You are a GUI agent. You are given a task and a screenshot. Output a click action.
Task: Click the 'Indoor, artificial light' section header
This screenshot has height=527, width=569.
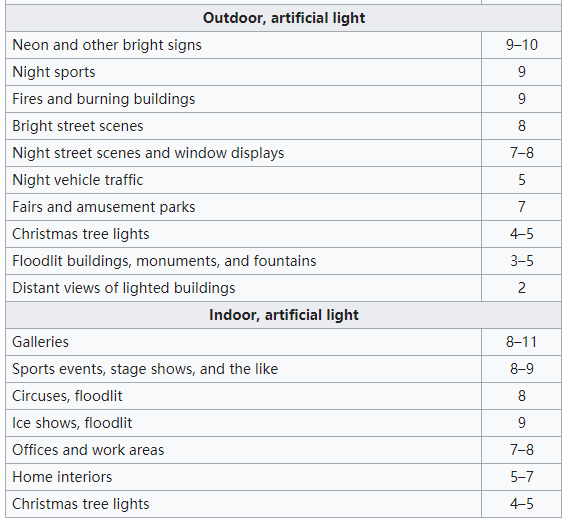pyautogui.click(x=283, y=315)
